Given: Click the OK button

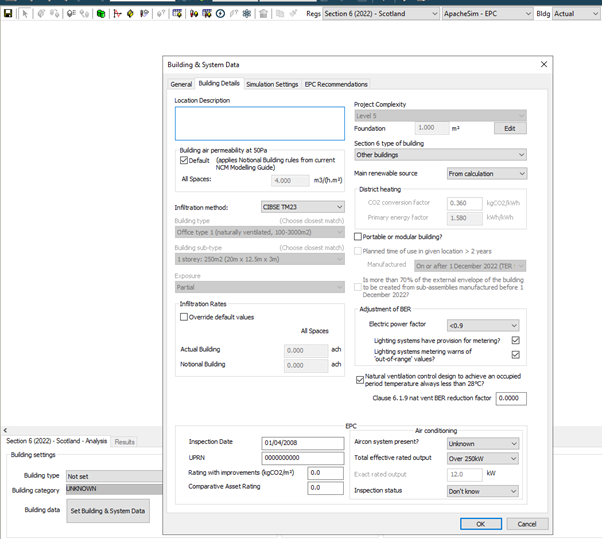Looking at the screenshot, I should [x=481, y=523].
